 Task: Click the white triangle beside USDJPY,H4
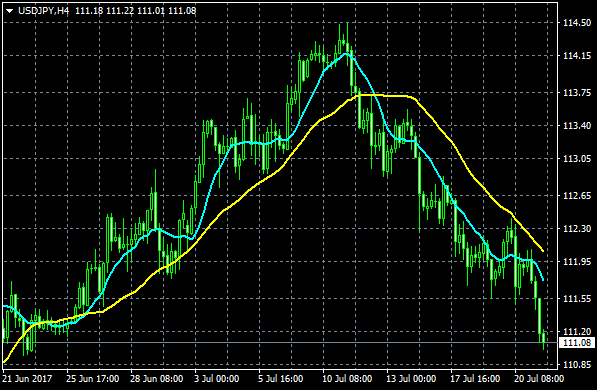tap(10, 11)
